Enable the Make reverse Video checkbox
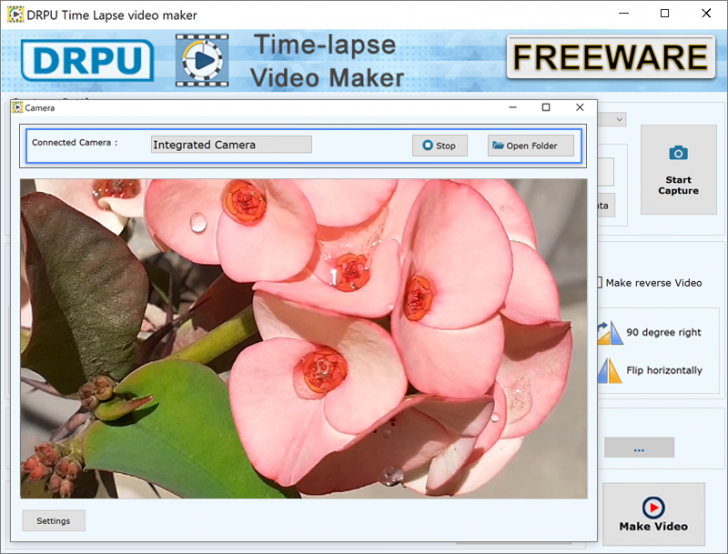This screenshot has height=554, width=728. click(599, 282)
